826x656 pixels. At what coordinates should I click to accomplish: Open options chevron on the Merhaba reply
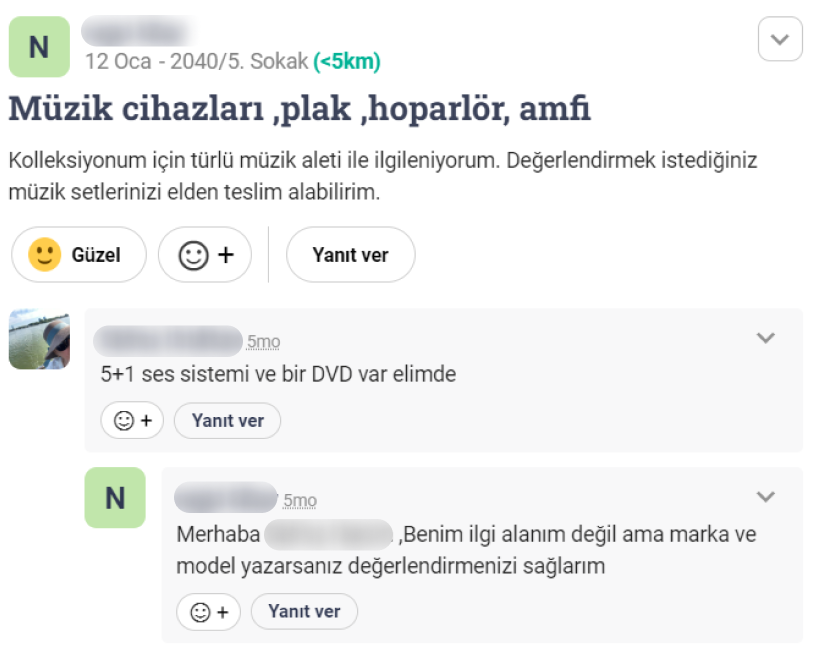[765, 497]
